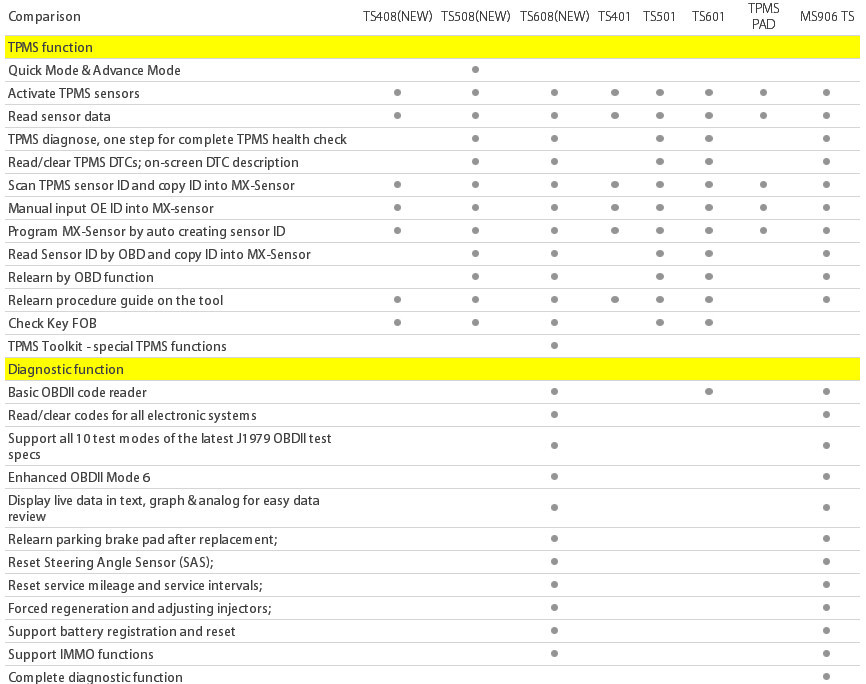Click Check Key FOB dot under TS508
The width and height of the screenshot is (866, 684).
(476, 323)
